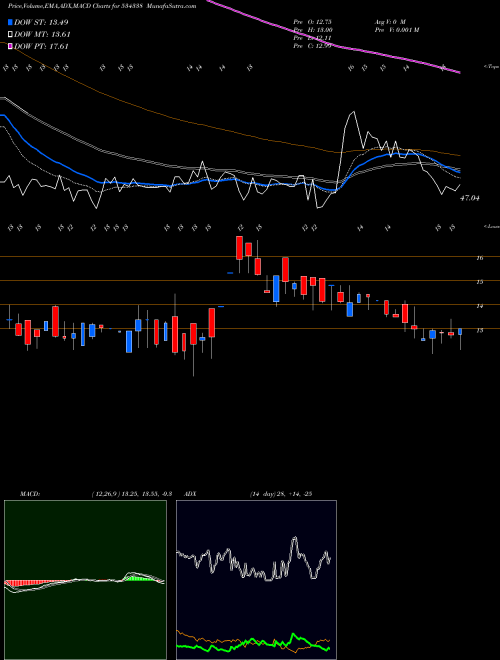Click the MACD parameters '(12,26,9)' text
Viewport: 500px width, 660px height.
pos(106,494)
